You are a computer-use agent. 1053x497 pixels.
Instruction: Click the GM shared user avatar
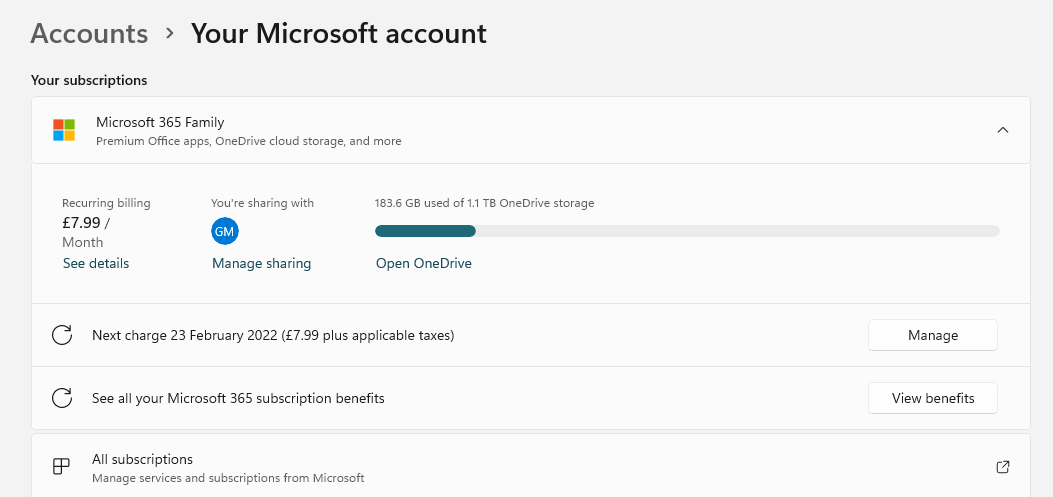pyautogui.click(x=224, y=231)
